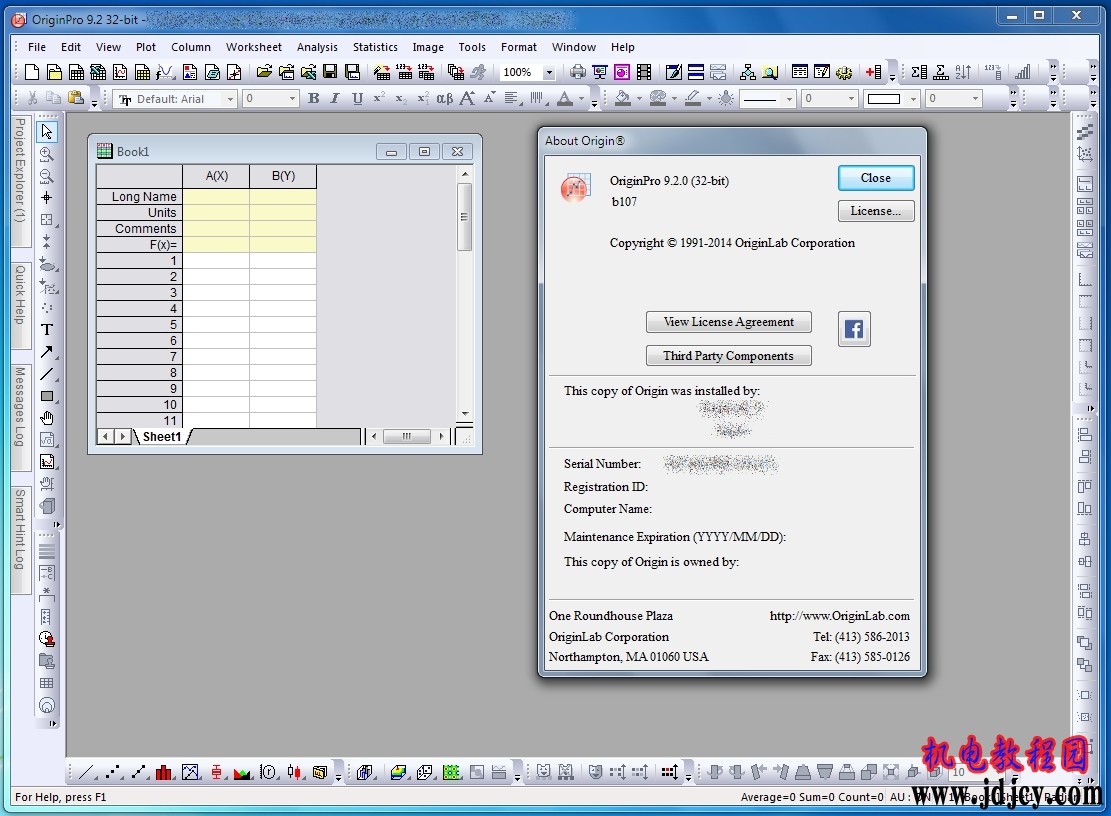Open the Statistics menu
This screenshot has width=1111, height=816.
376,47
